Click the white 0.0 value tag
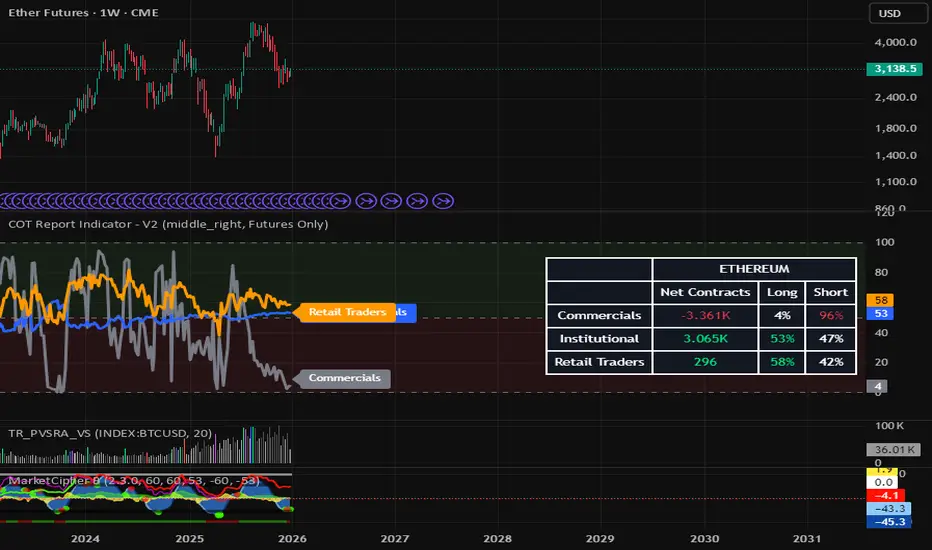This screenshot has width=932, height=550. [883, 482]
